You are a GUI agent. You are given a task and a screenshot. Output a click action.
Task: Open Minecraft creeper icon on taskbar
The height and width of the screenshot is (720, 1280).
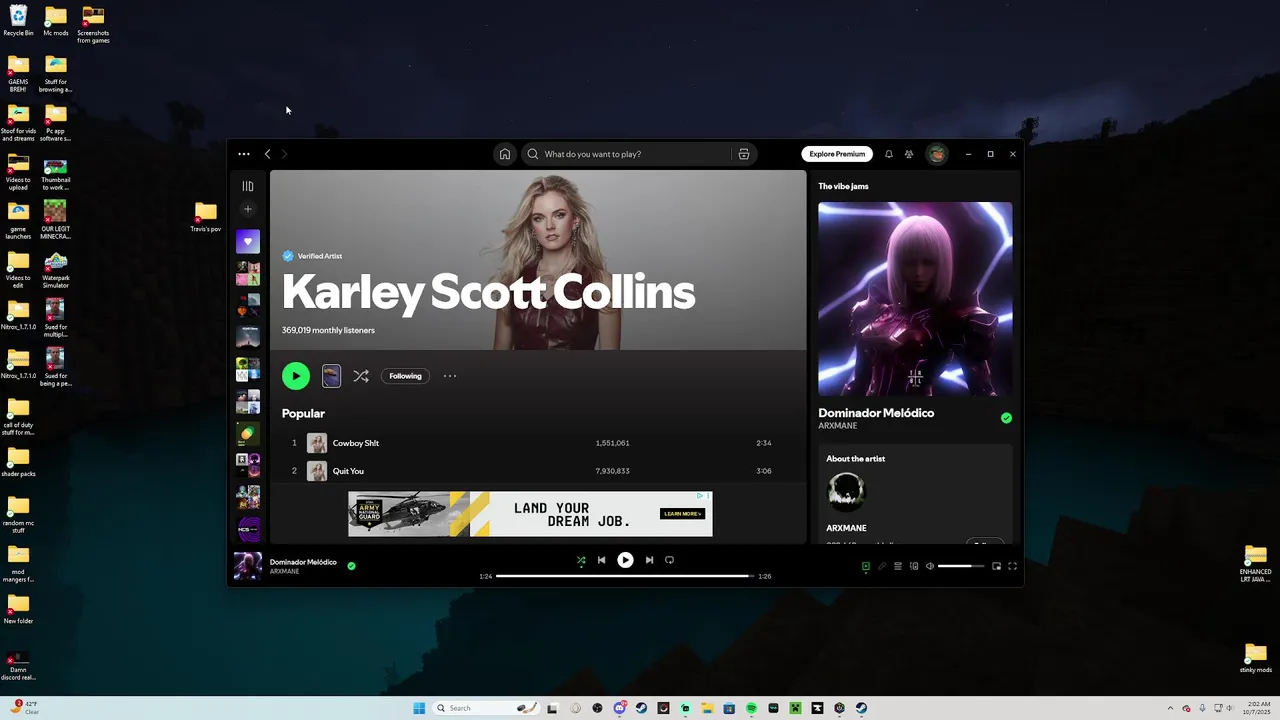[795, 708]
